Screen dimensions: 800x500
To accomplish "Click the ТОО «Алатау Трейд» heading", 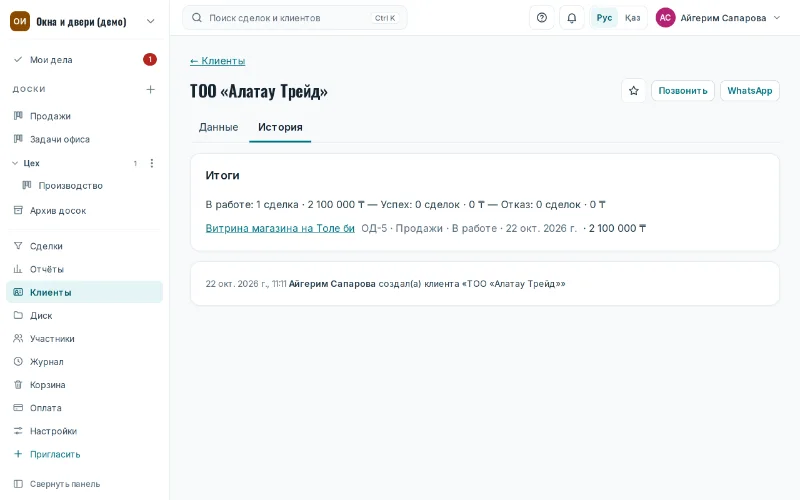I will (259, 91).
